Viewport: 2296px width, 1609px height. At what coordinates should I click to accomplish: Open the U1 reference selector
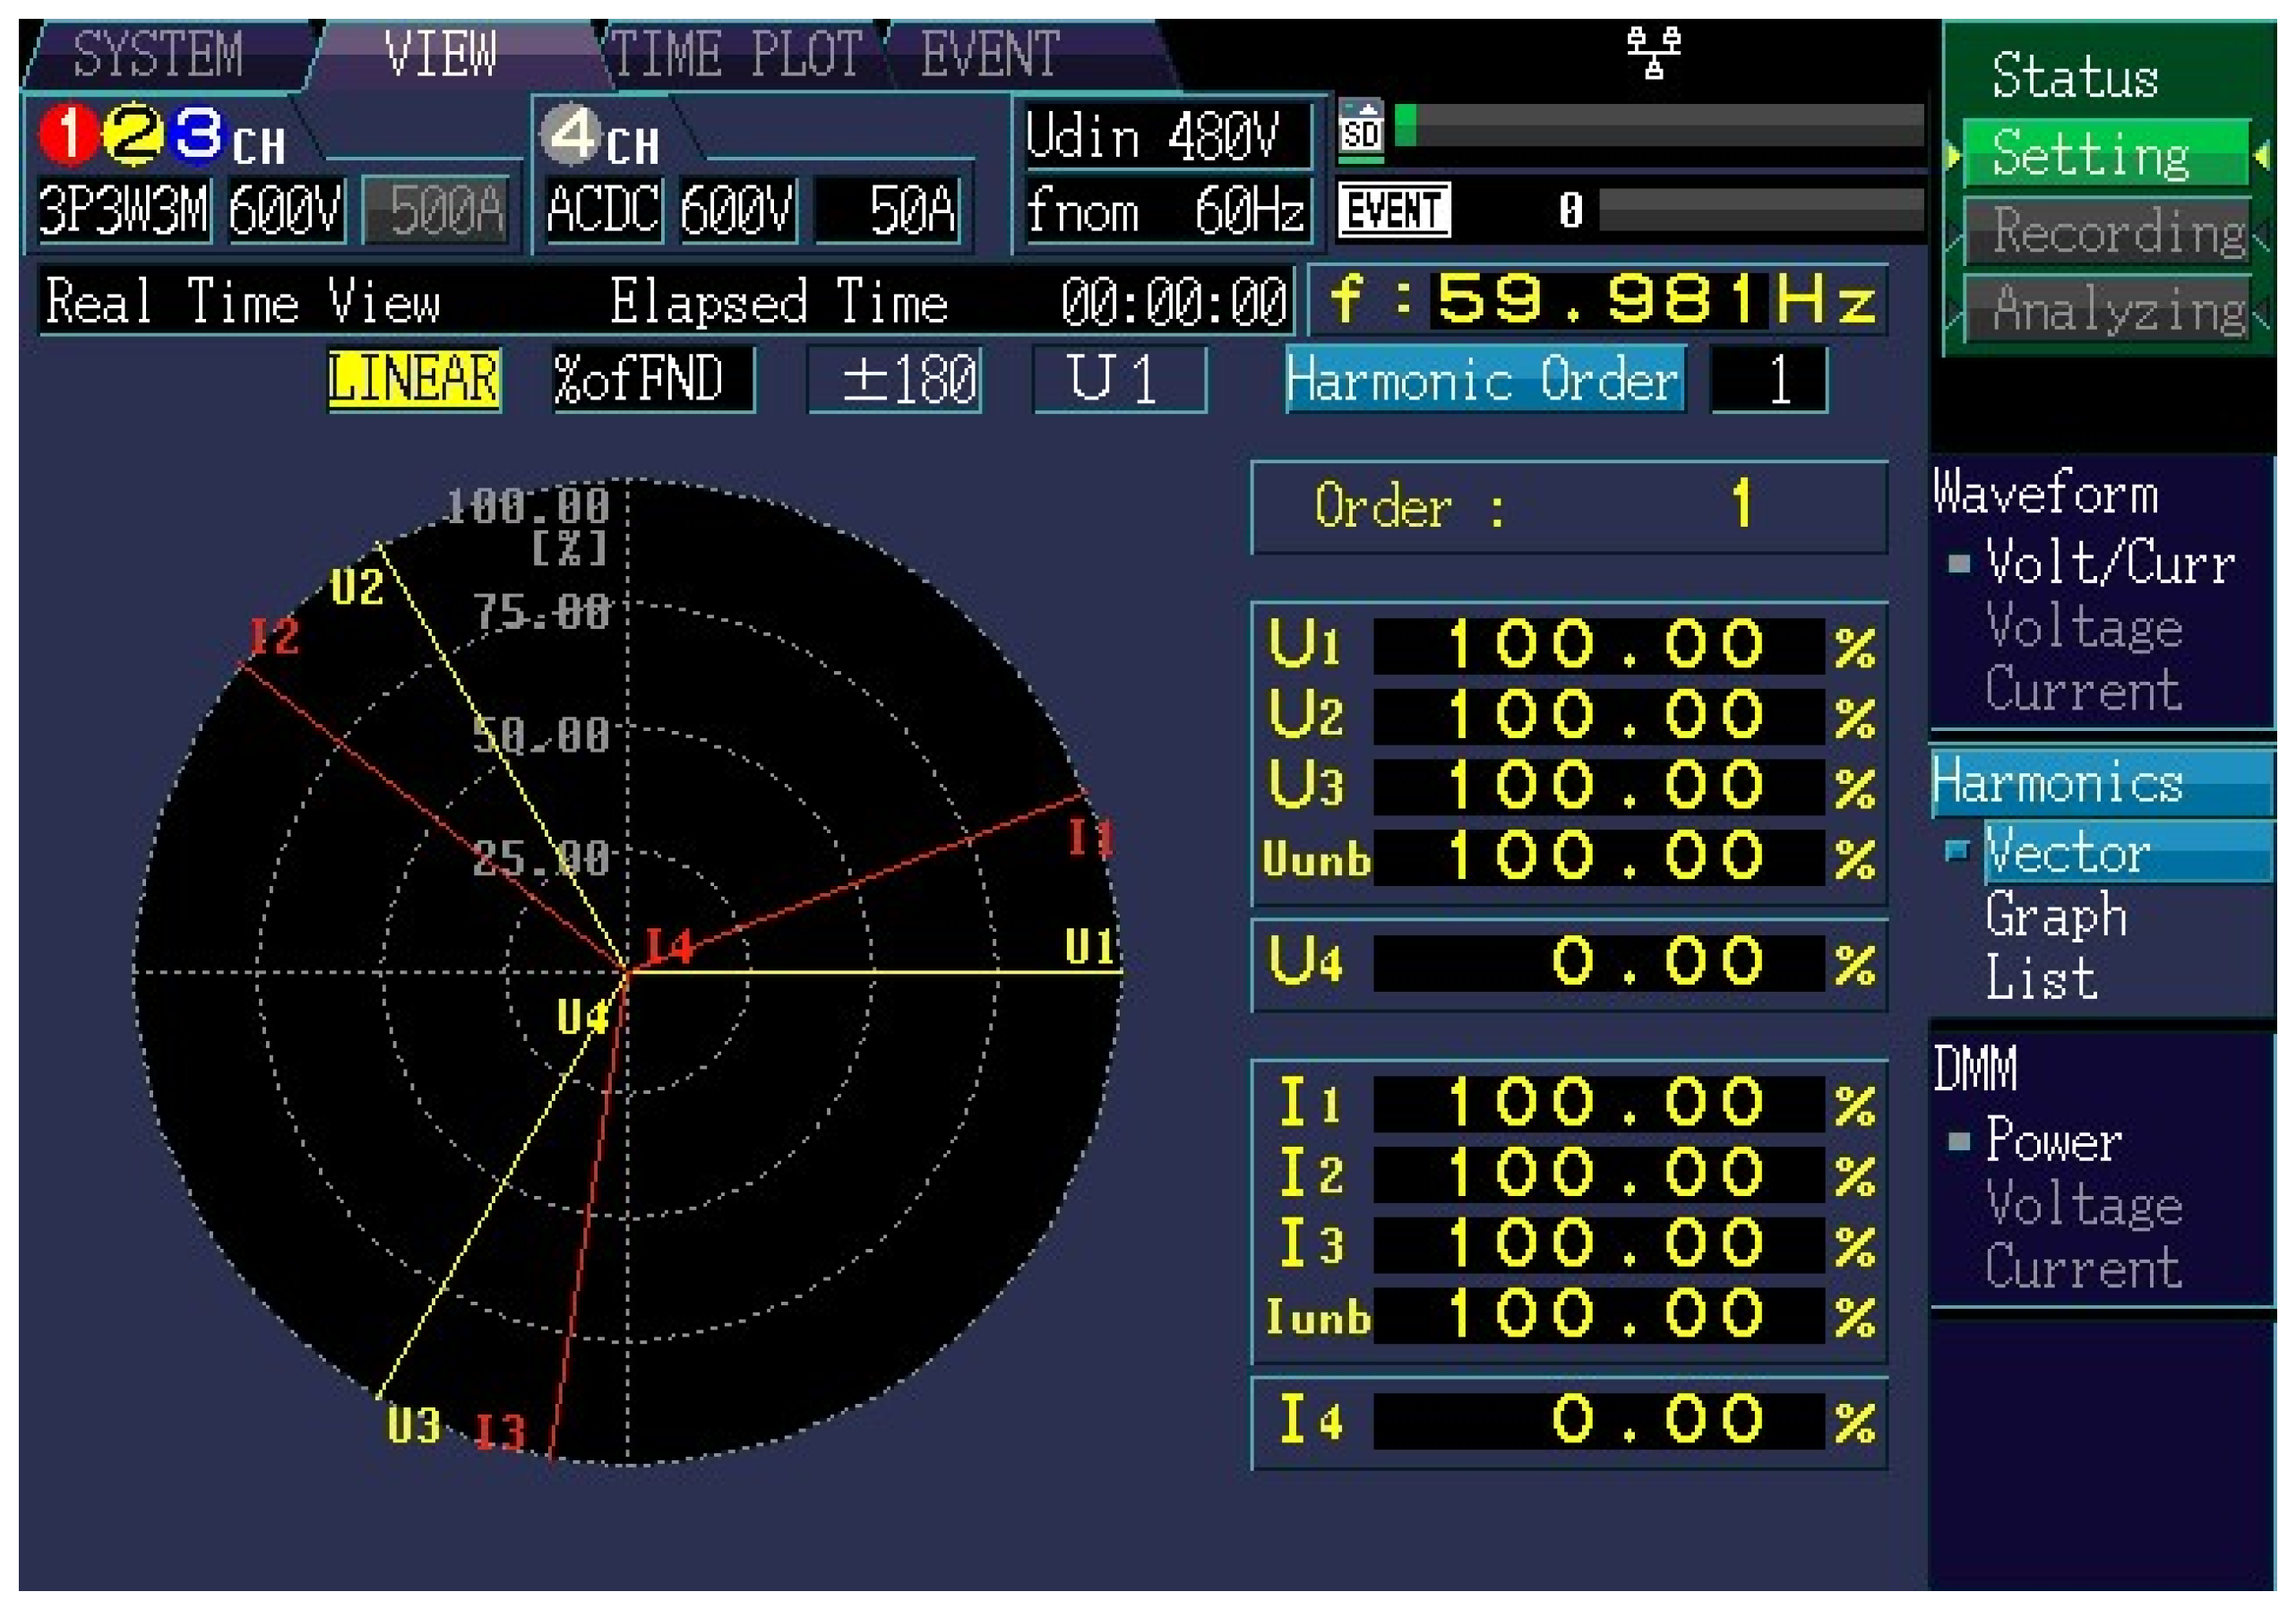[x=1119, y=379]
